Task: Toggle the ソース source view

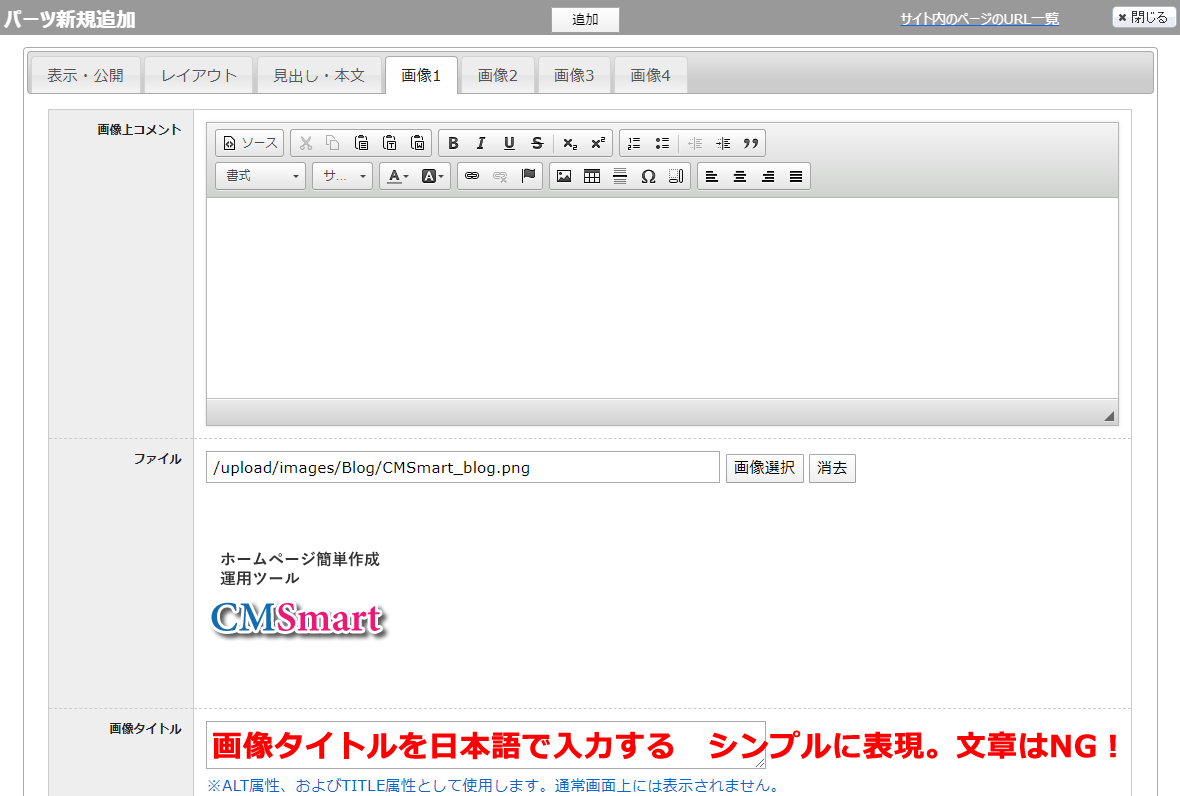Action: coord(250,143)
